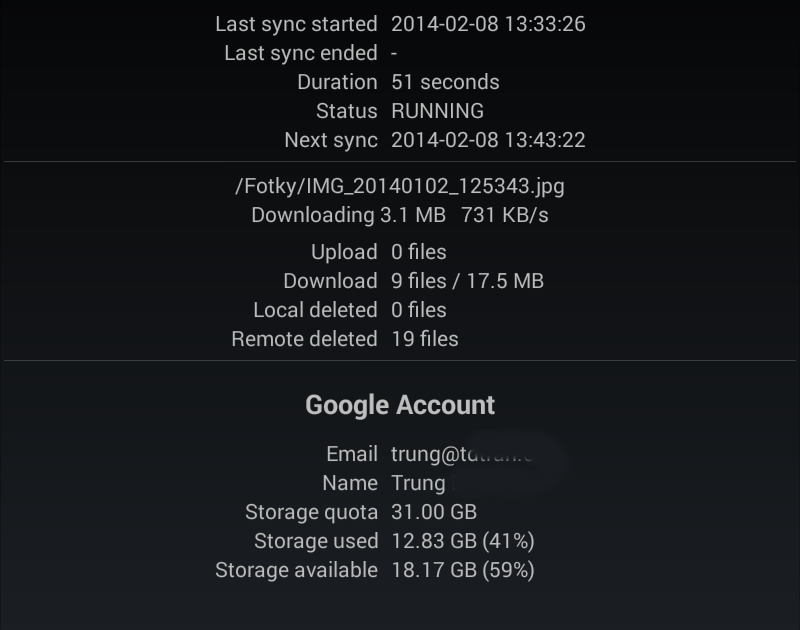
Task: Select the Last sync ended label
Action: [x=300, y=53]
